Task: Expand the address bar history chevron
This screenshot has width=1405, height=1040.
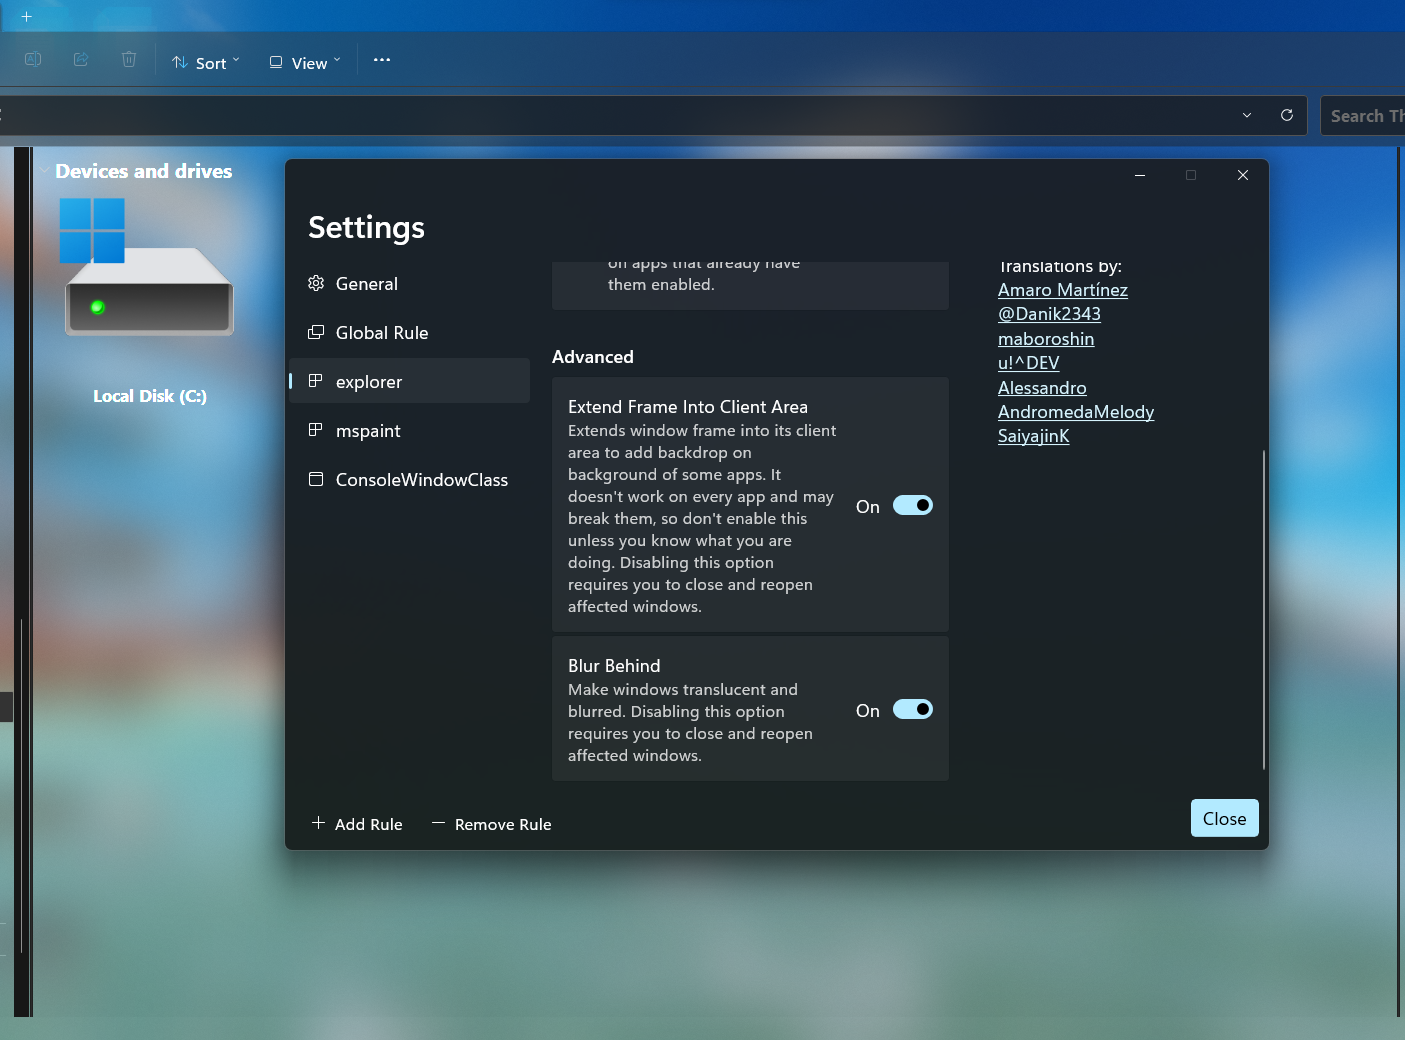Action: point(1246,115)
